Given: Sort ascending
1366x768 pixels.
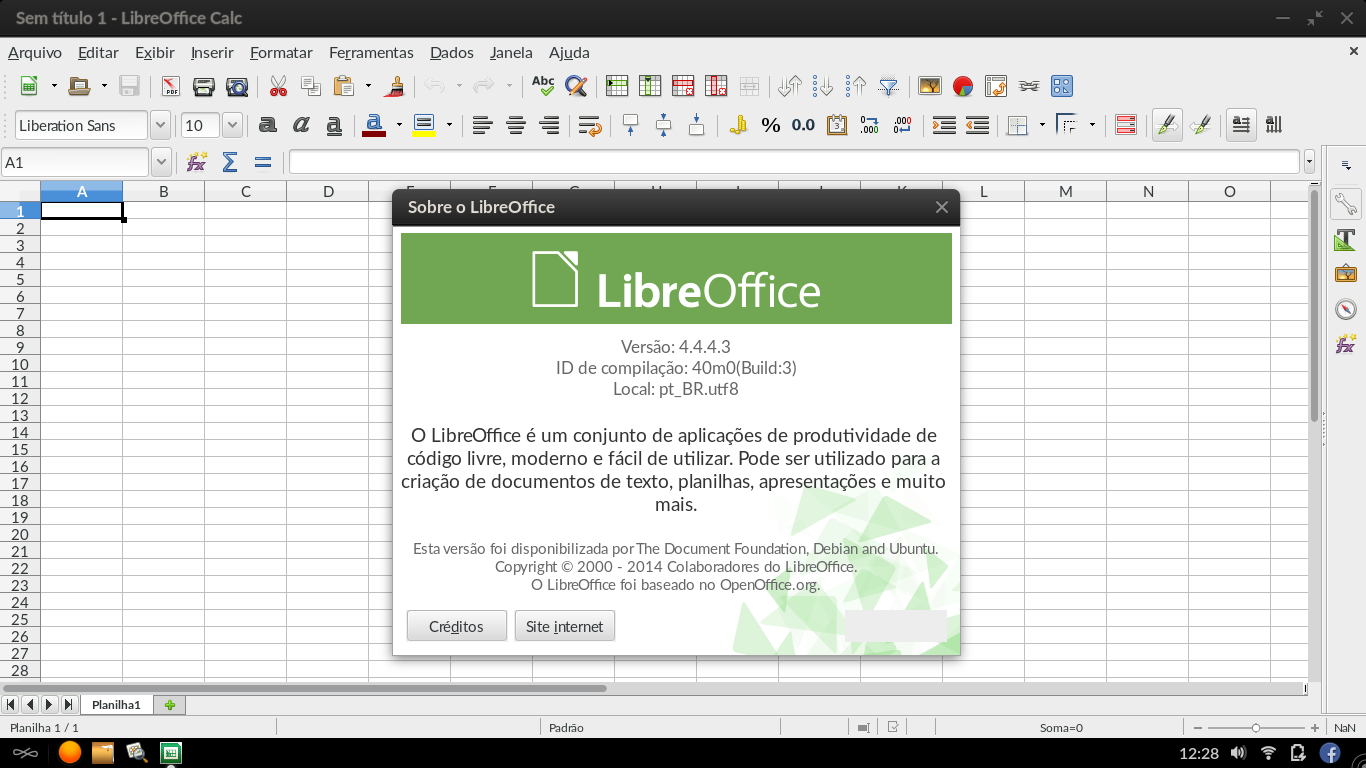Looking at the screenshot, I should pos(823,86).
